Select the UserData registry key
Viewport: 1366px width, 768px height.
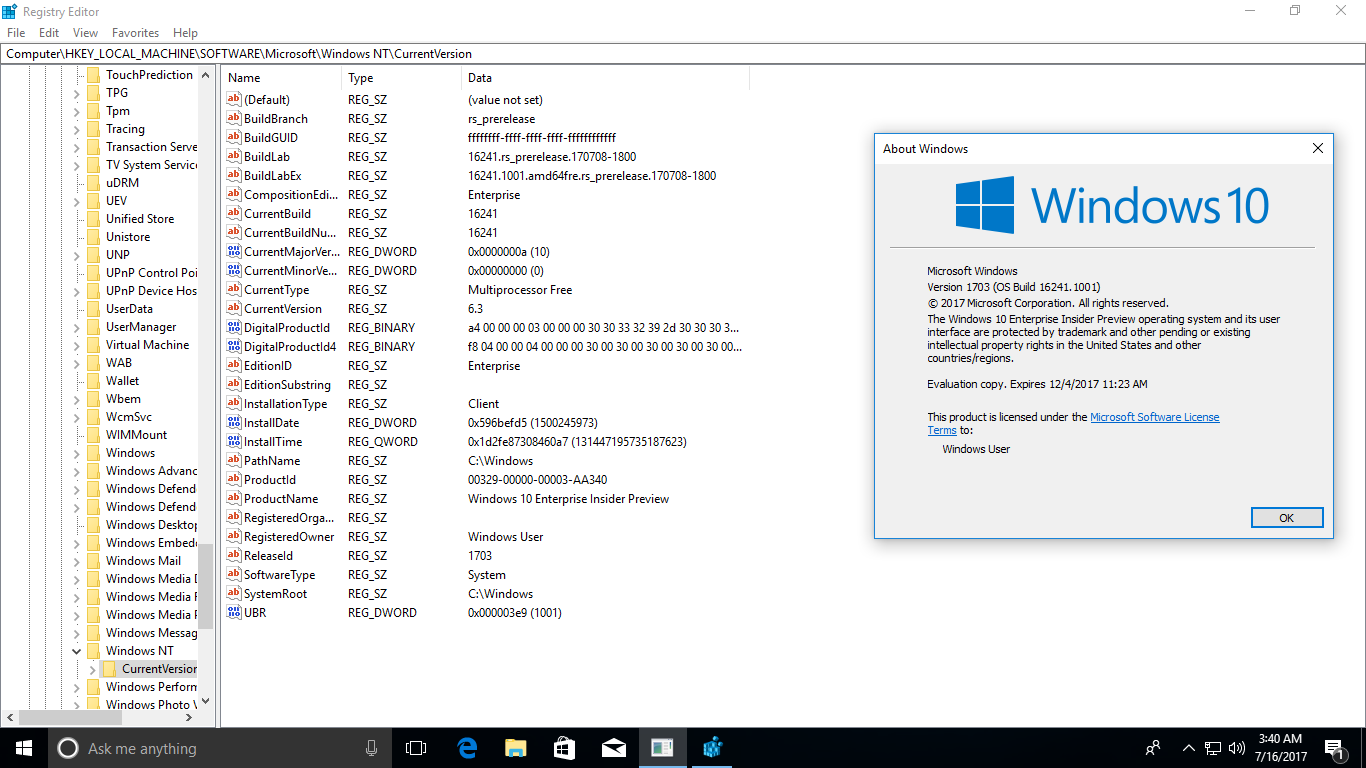click(x=129, y=309)
